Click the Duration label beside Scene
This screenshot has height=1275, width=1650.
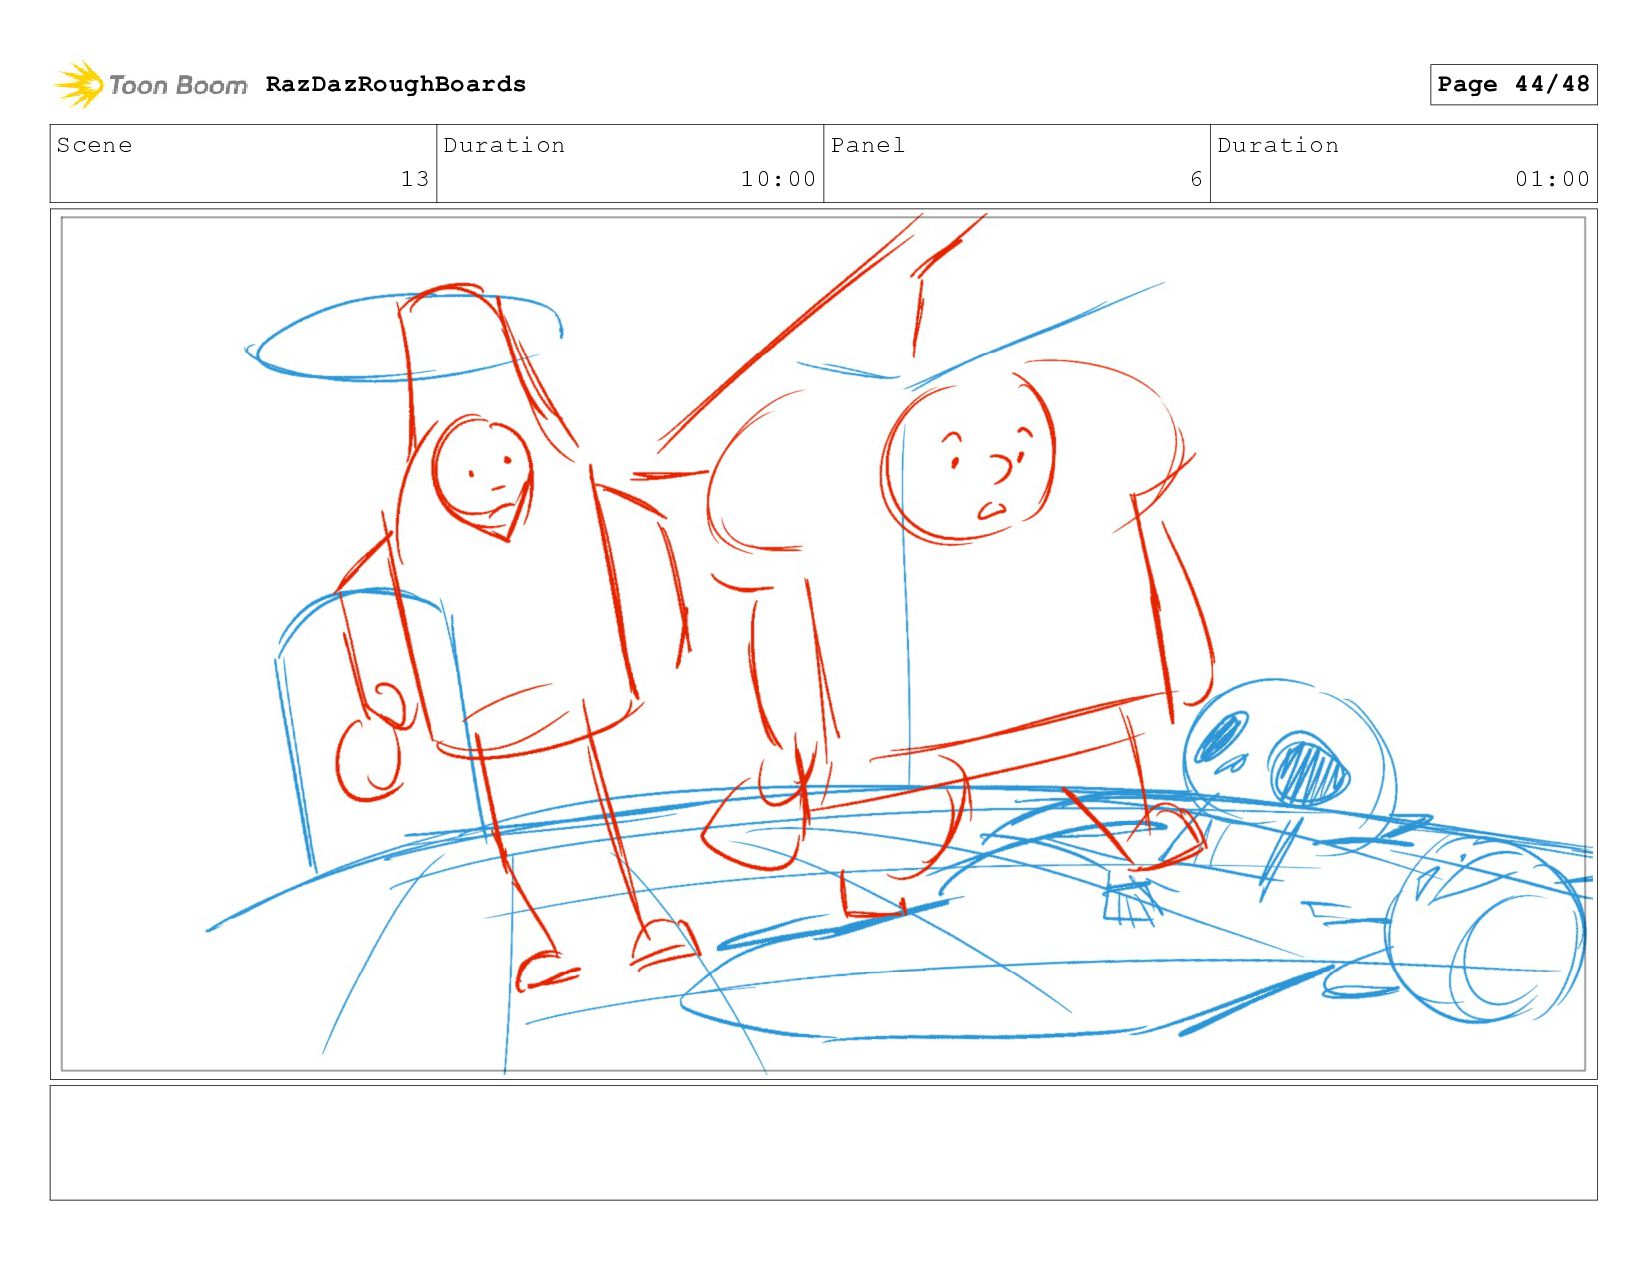(504, 145)
